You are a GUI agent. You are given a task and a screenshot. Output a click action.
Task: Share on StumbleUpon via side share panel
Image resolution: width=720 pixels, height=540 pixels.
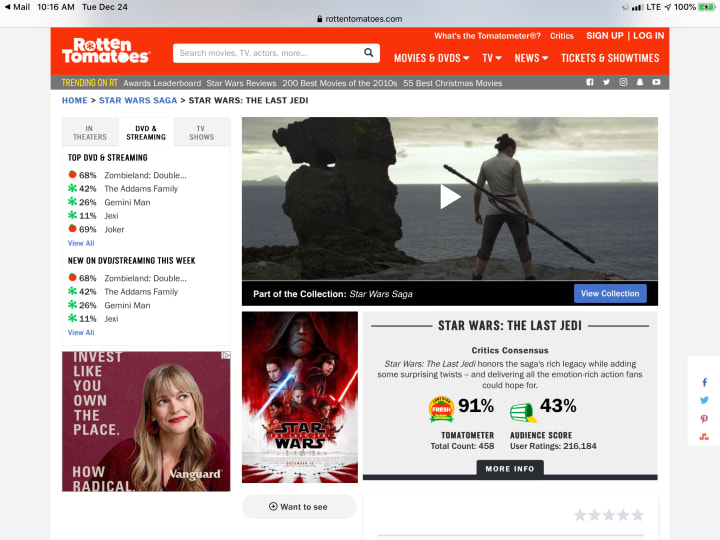tap(704, 437)
